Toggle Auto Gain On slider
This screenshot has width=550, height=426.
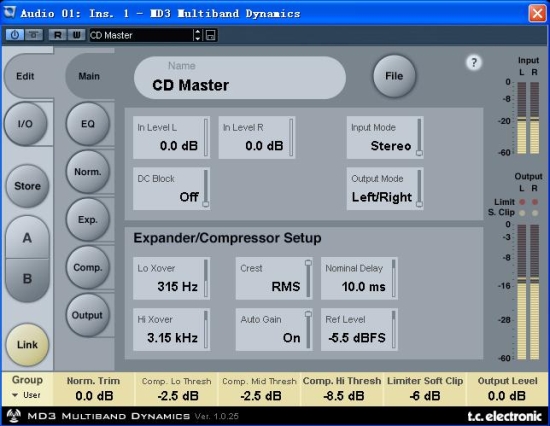point(308,330)
